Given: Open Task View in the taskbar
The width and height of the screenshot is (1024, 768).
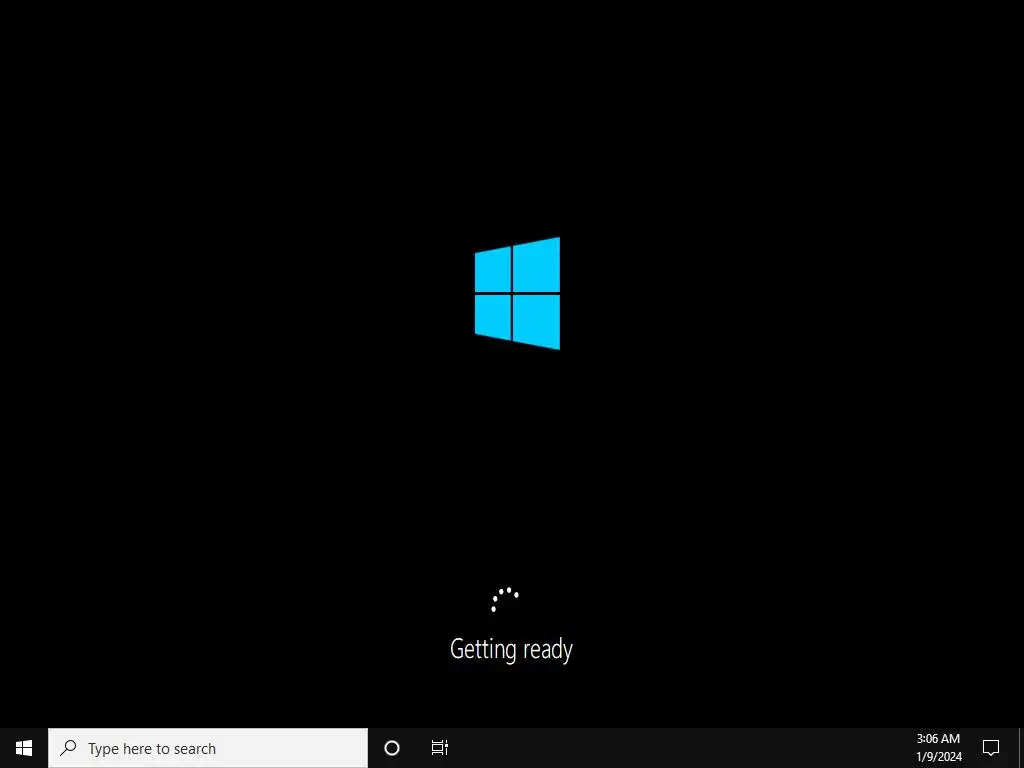Looking at the screenshot, I should pyautogui.click(x=440, y=748).
